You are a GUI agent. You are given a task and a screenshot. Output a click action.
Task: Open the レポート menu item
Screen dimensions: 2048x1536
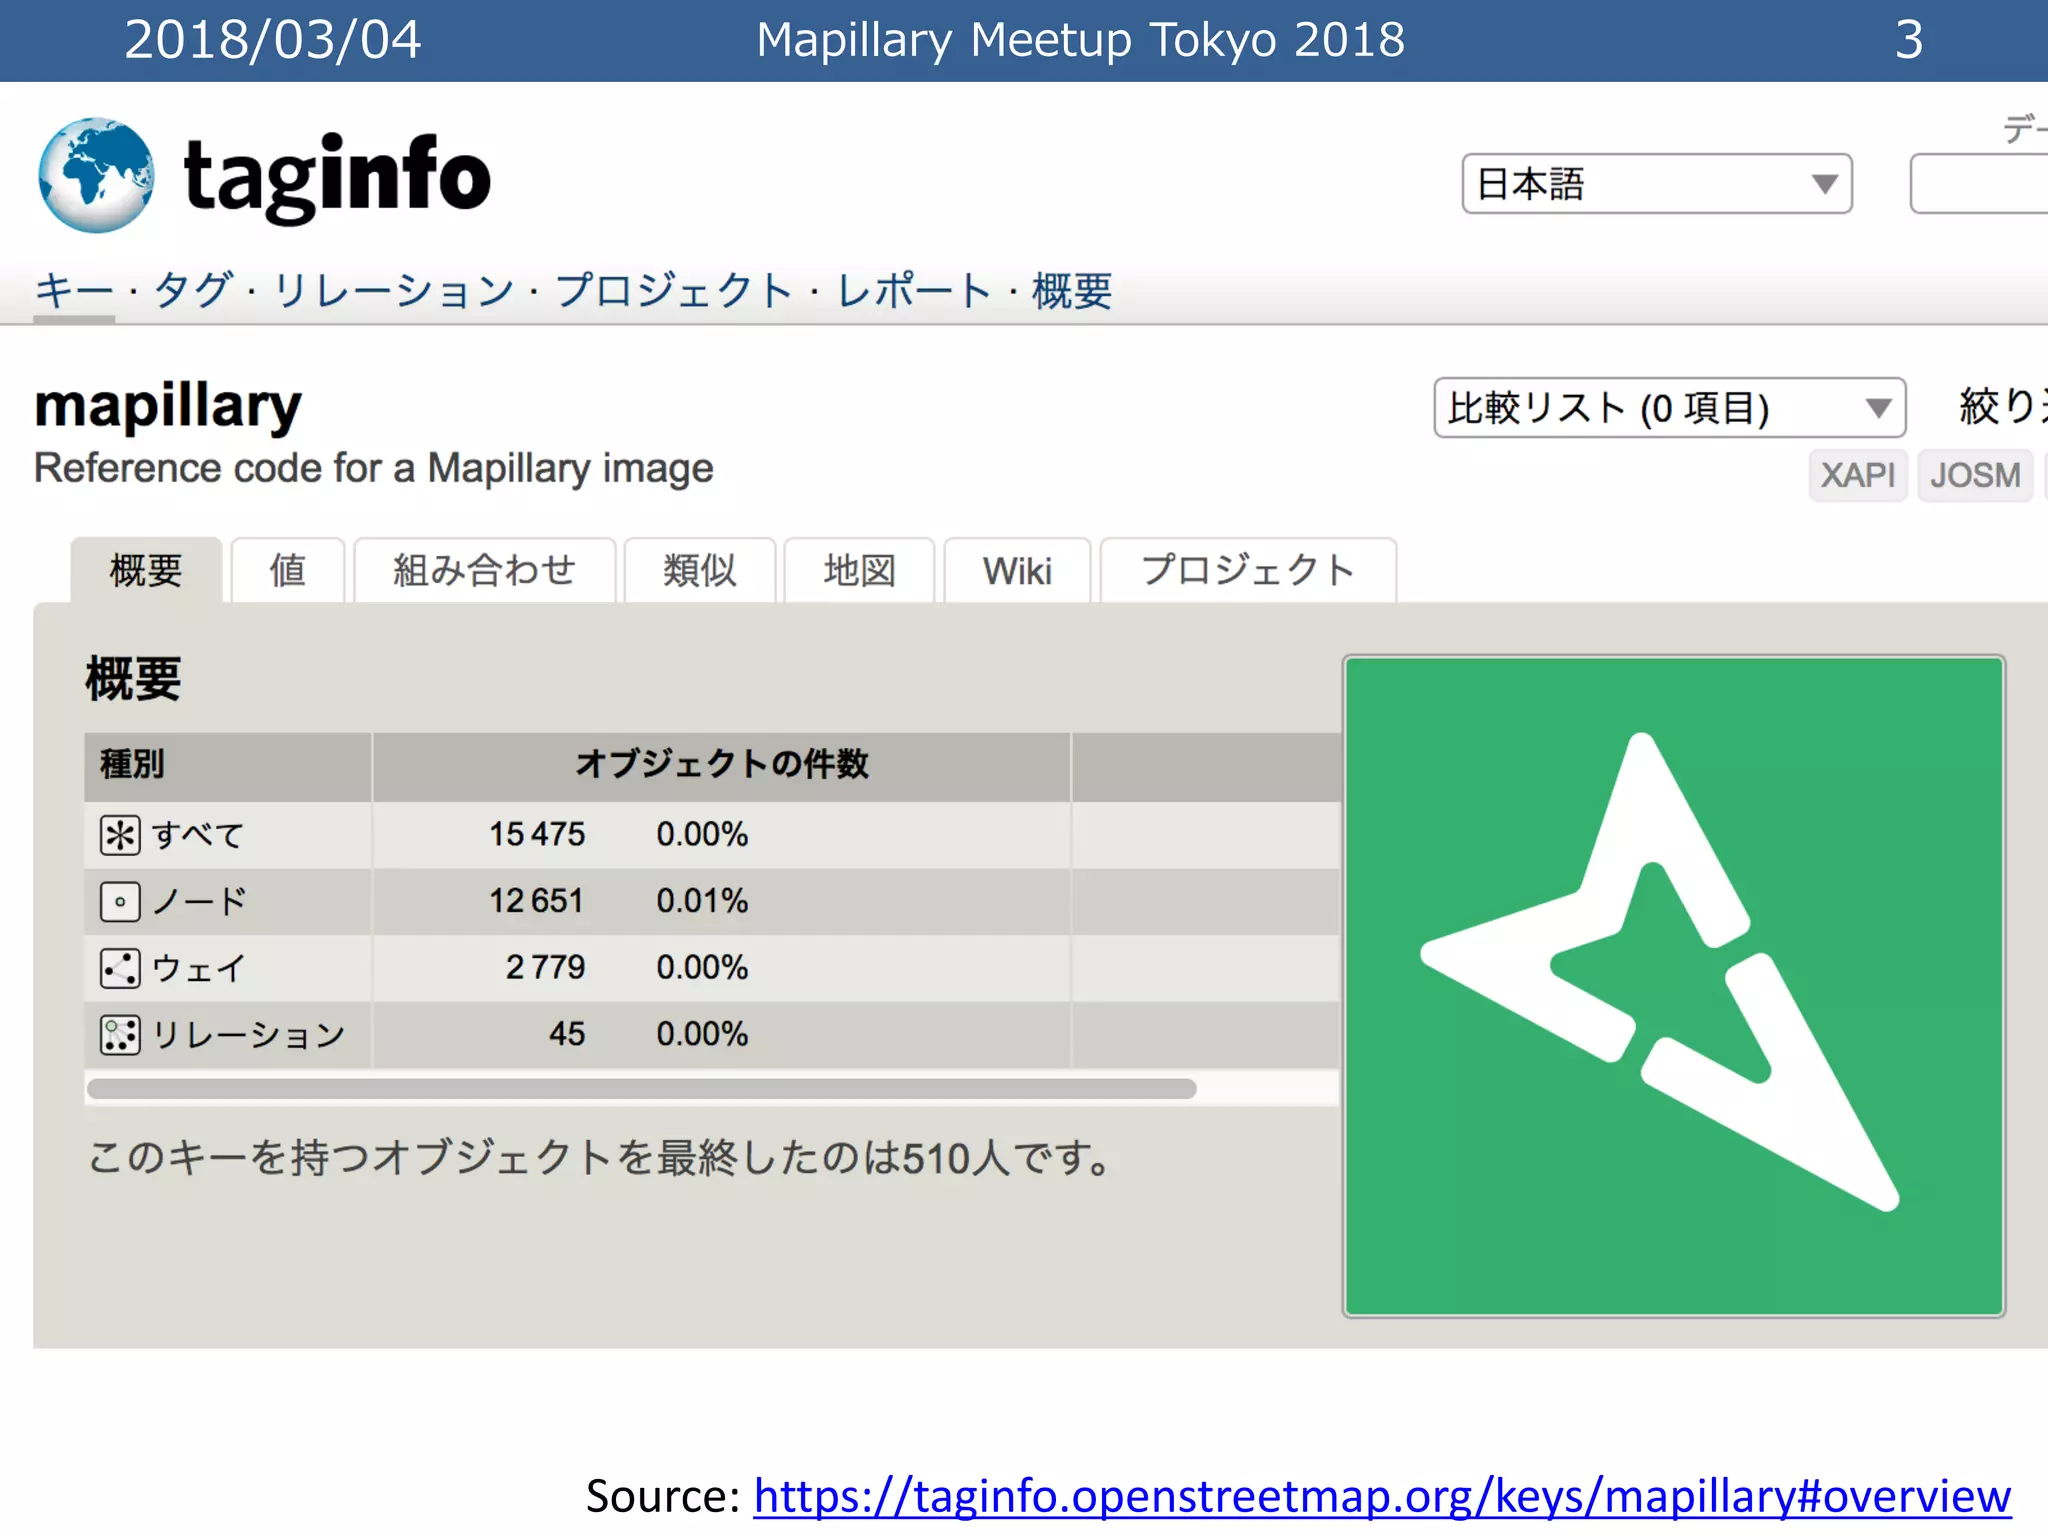click(x=913, y=291)
